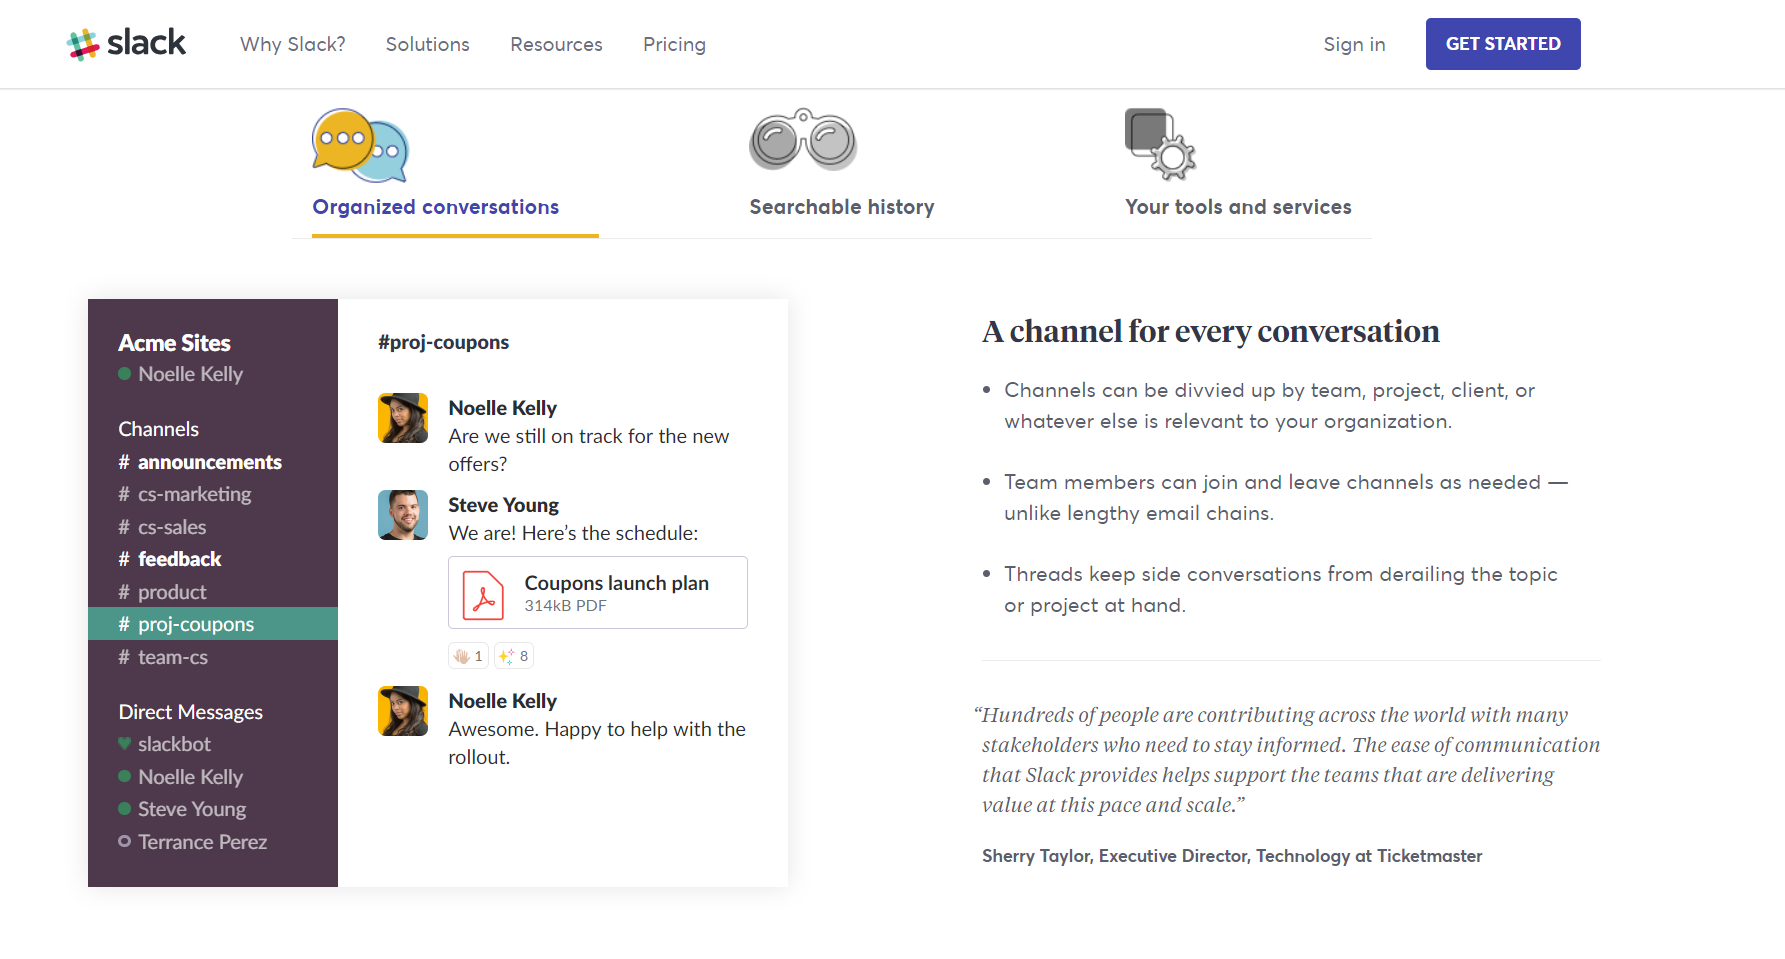Click the Sign in link

coord(1354,44)
